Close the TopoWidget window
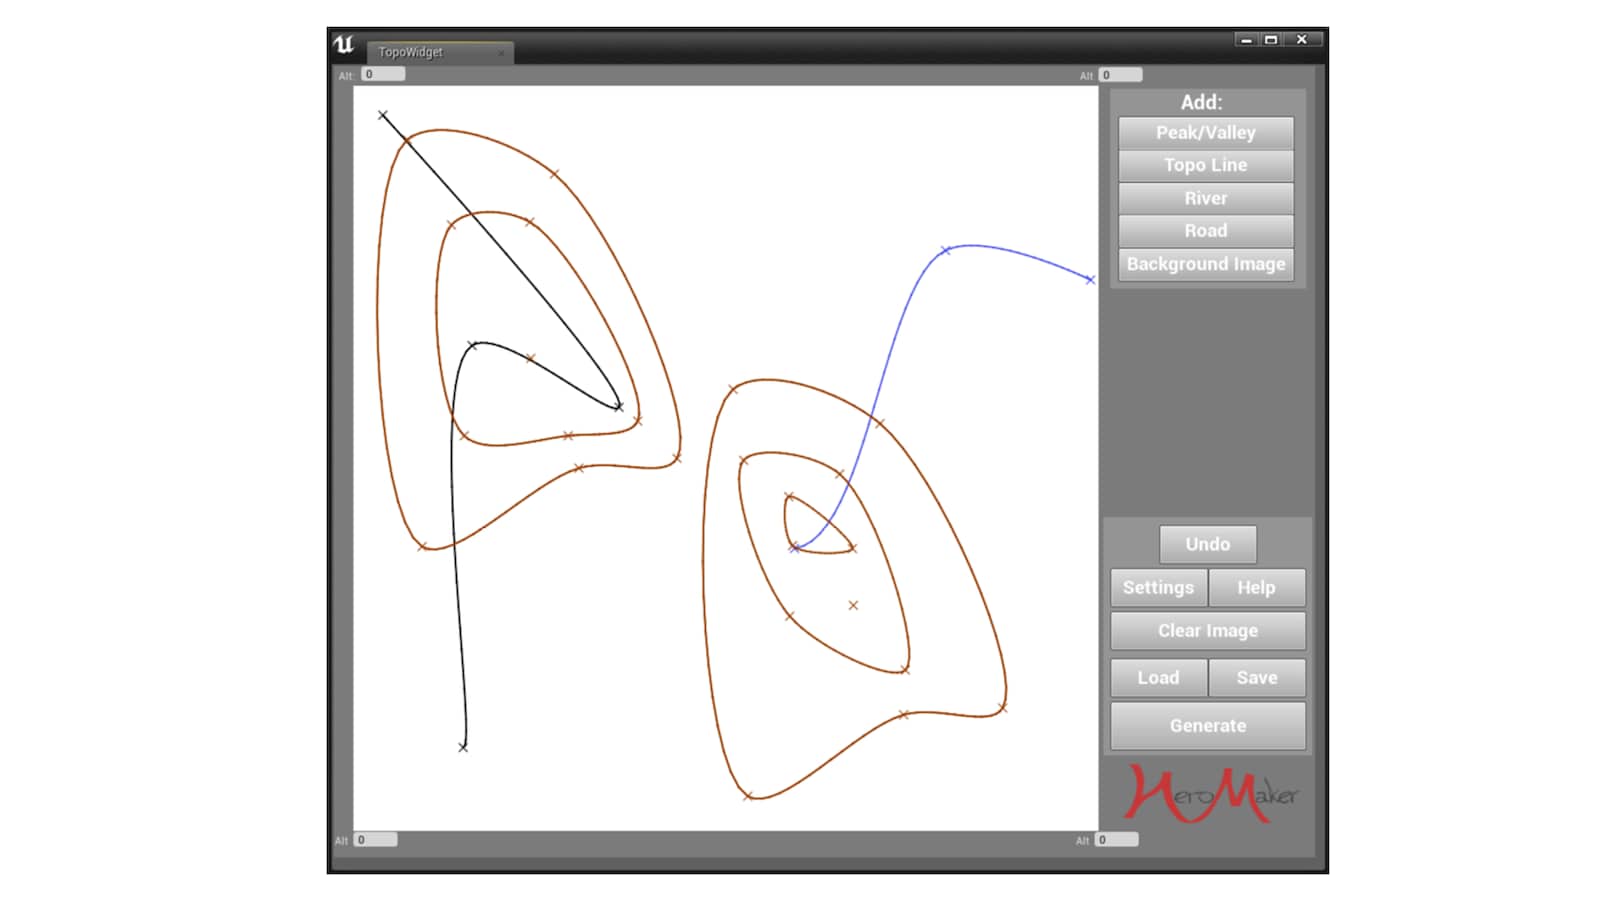This screenshot has height=900, width=1600. pos(1302,40)
